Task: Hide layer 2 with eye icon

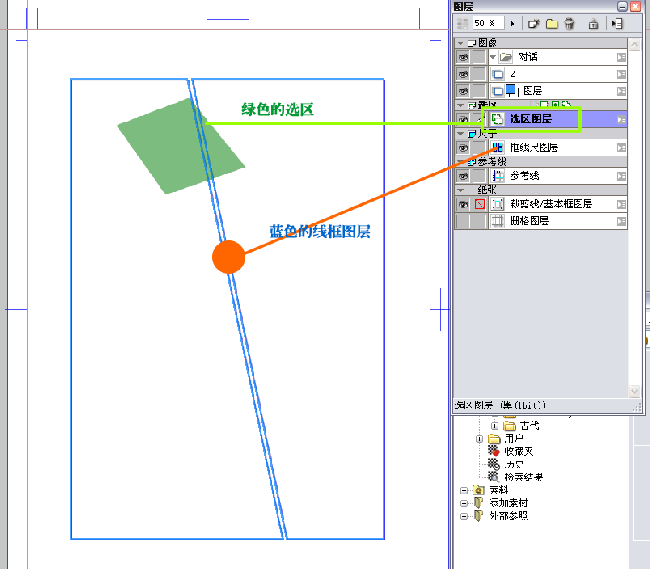Action: (x=463, y=74)
